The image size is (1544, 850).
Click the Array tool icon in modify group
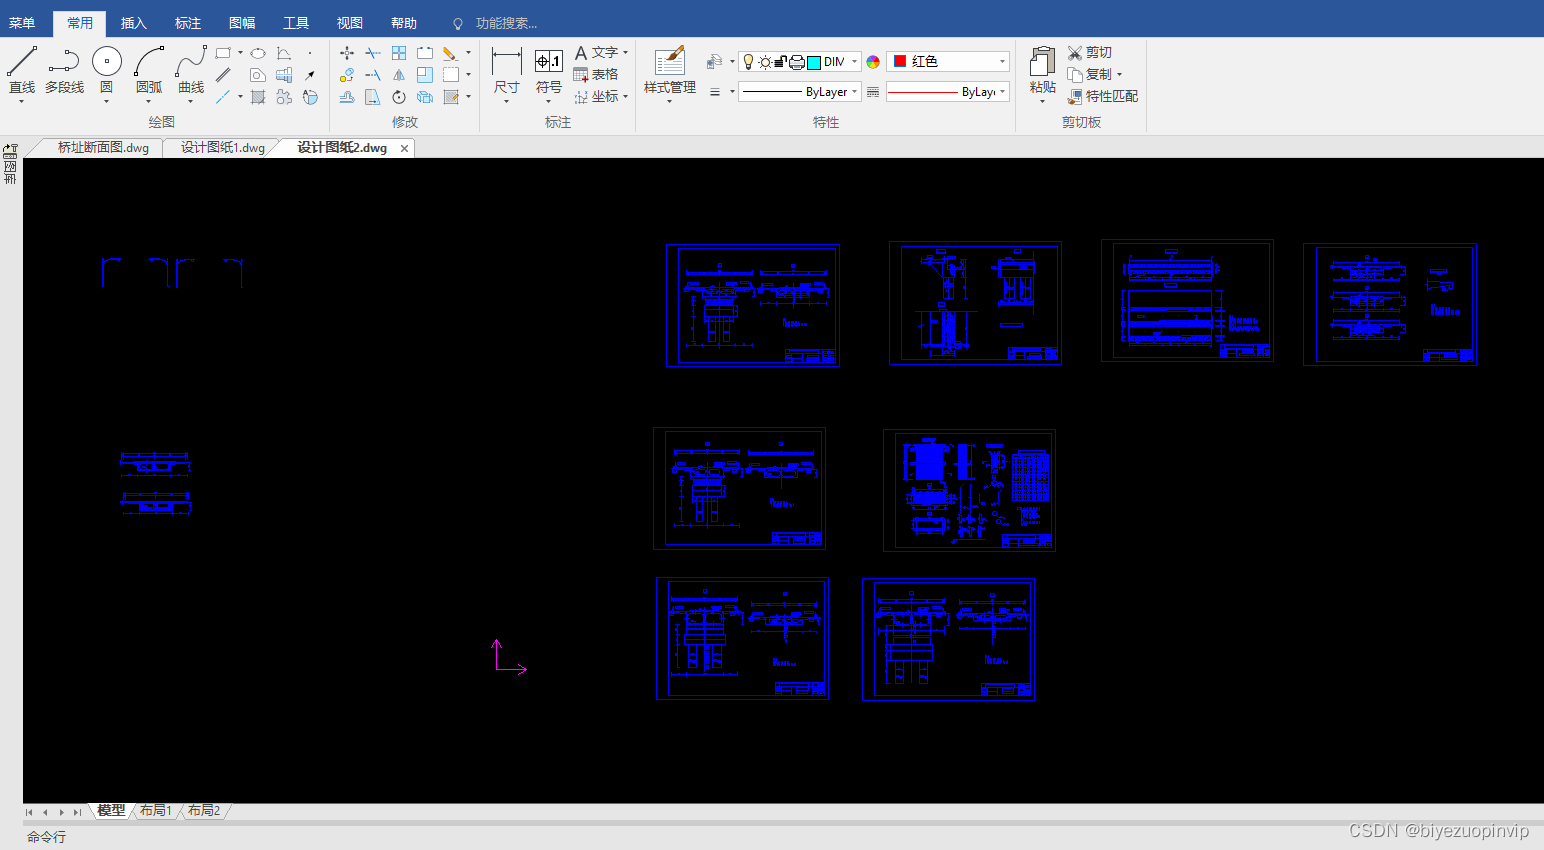pos(399,53)
